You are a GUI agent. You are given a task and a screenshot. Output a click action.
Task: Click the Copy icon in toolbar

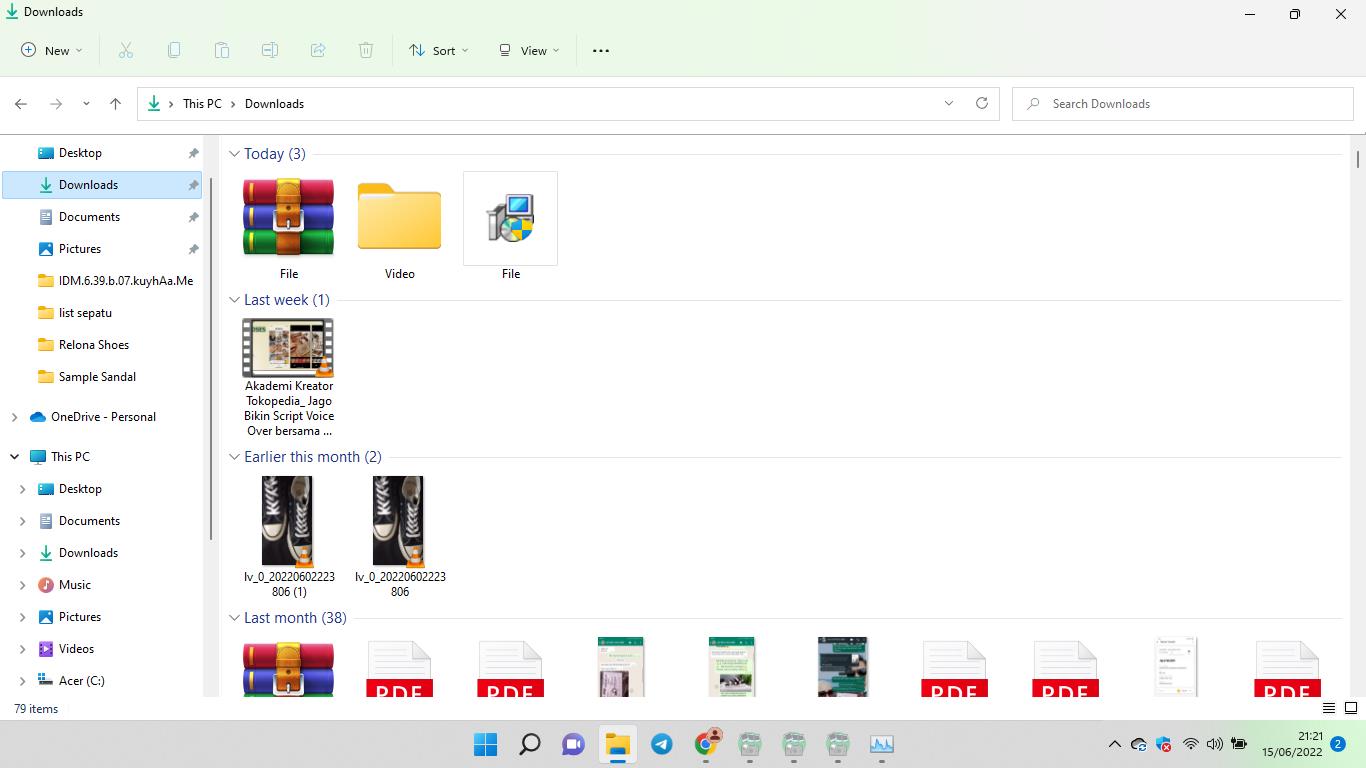pyautogui.click(x=174, y=51)
